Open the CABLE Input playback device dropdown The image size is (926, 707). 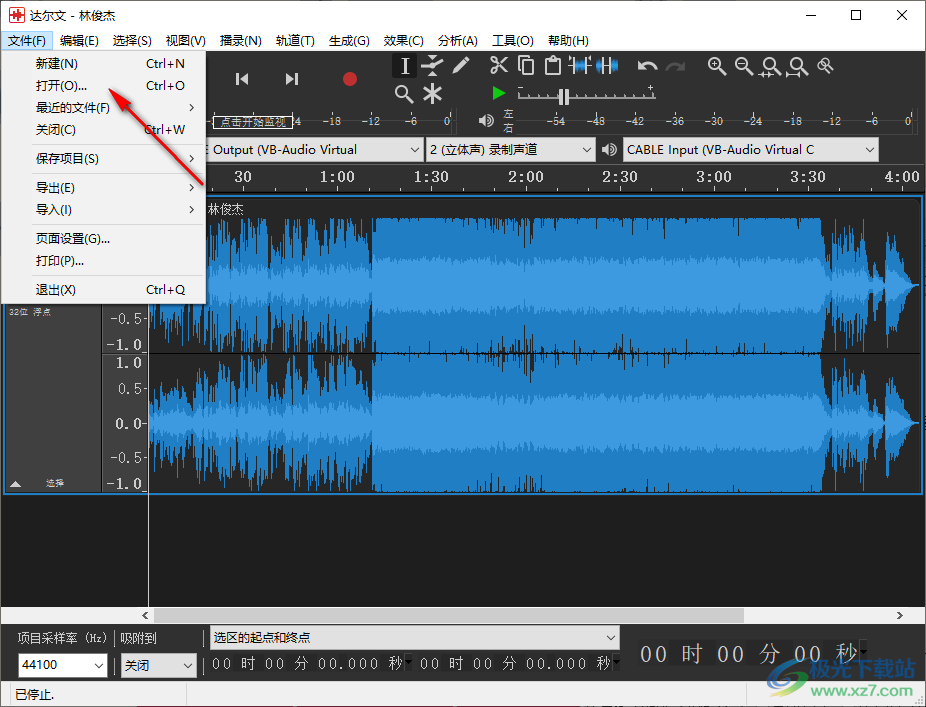pos(750,150)
